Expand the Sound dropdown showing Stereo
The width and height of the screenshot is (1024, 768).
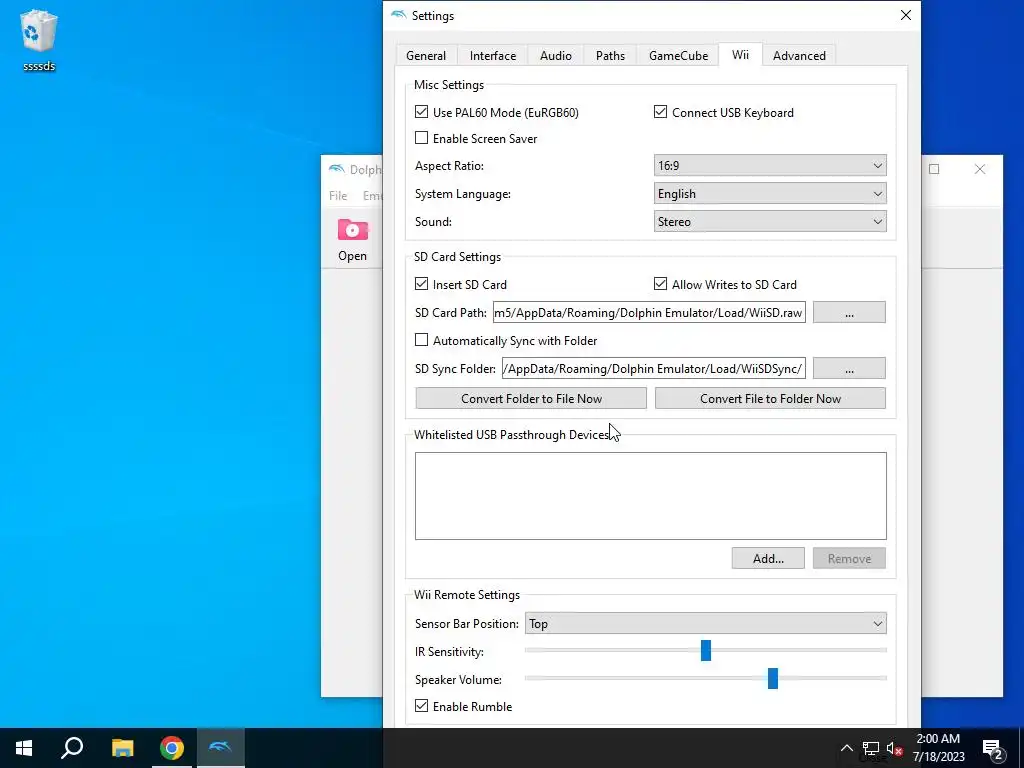tap(770, 221)
